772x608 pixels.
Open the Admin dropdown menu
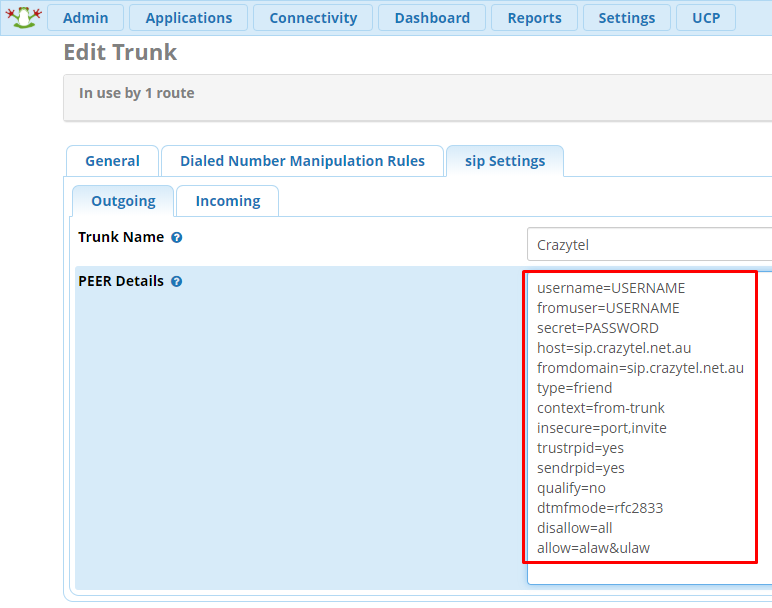pyautogui.click(x=85, y=18)
